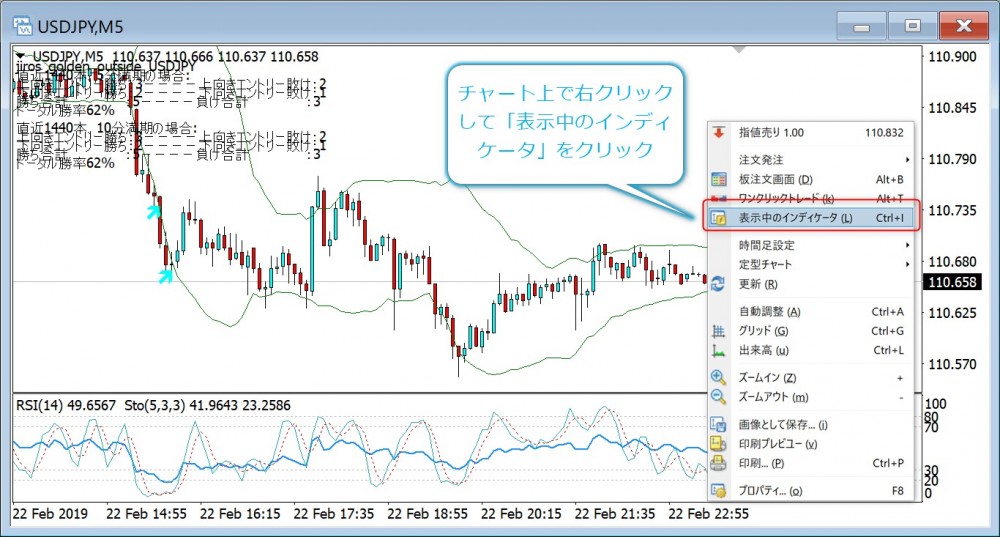Collapse the one-click panel triangle beside USDJPY,M5
This screenshot has height=537, width=1000.
tap(21, 56)
